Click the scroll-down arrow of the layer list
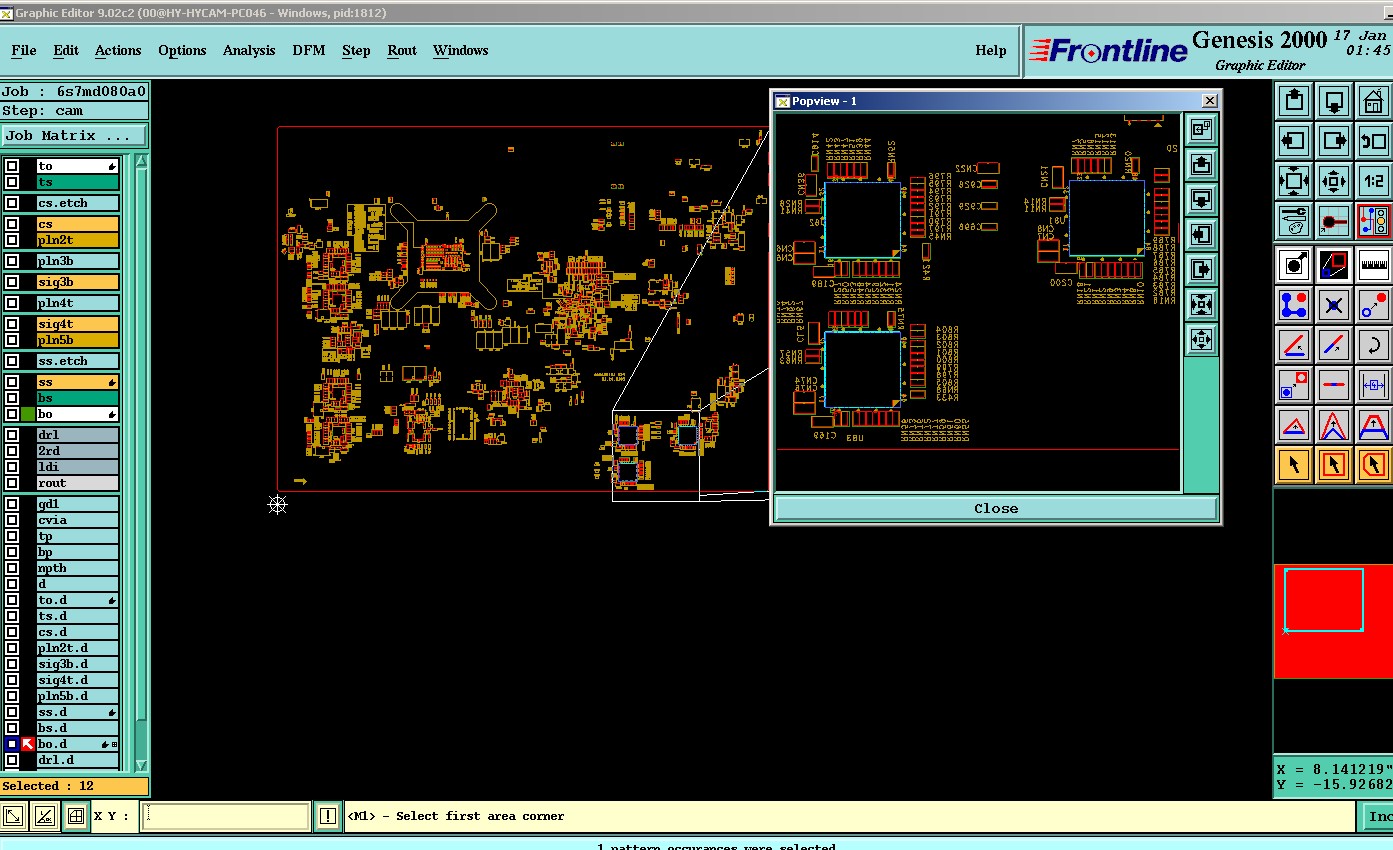Screen dimensions: 1393x850 point(142,765)
